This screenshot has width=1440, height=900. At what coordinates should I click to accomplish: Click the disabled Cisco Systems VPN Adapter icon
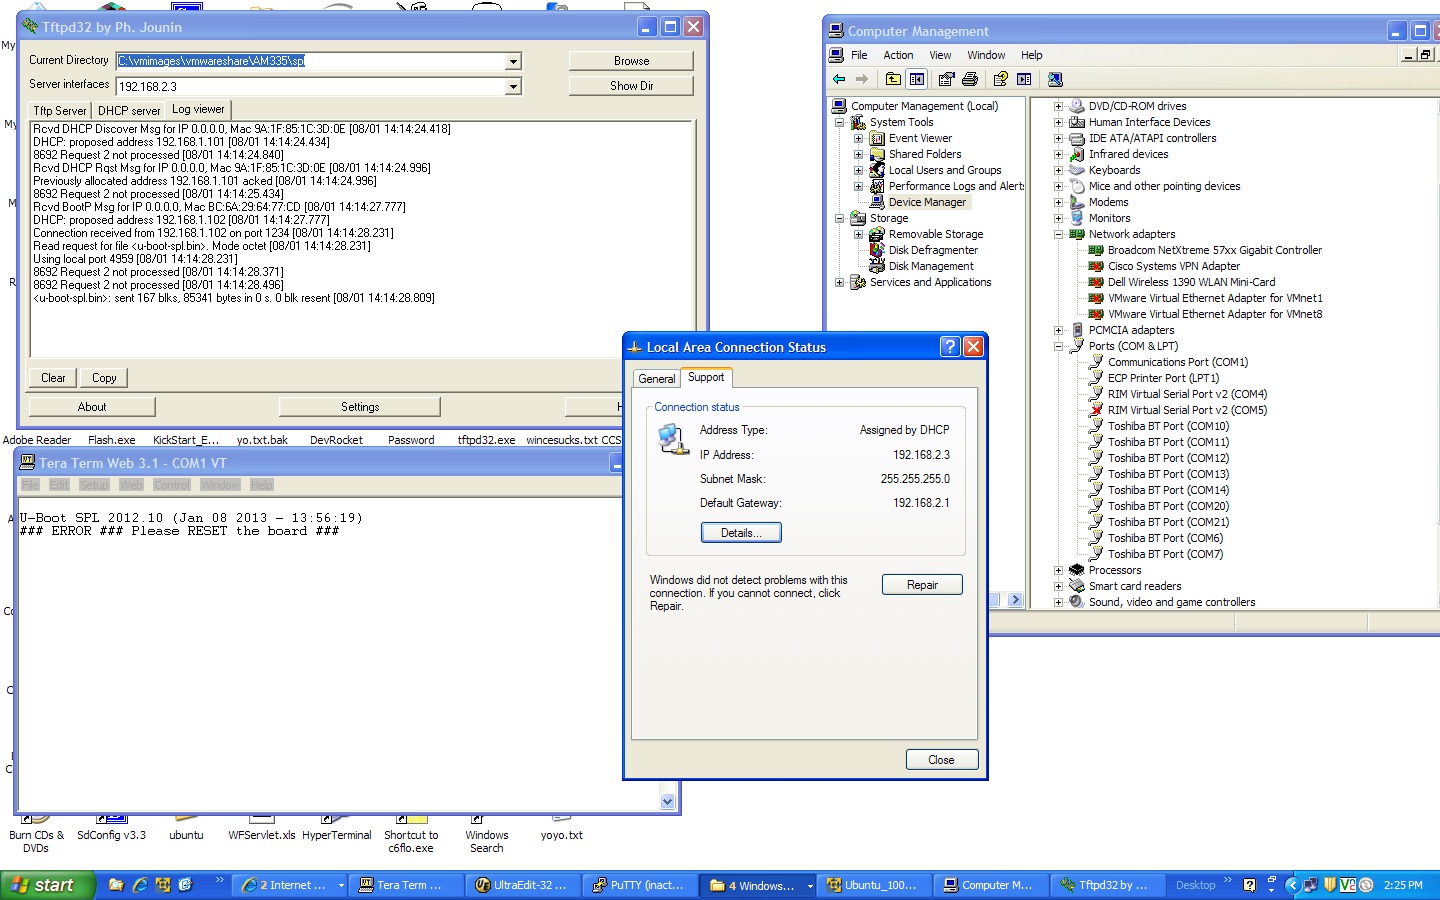tap(1096, 266)
